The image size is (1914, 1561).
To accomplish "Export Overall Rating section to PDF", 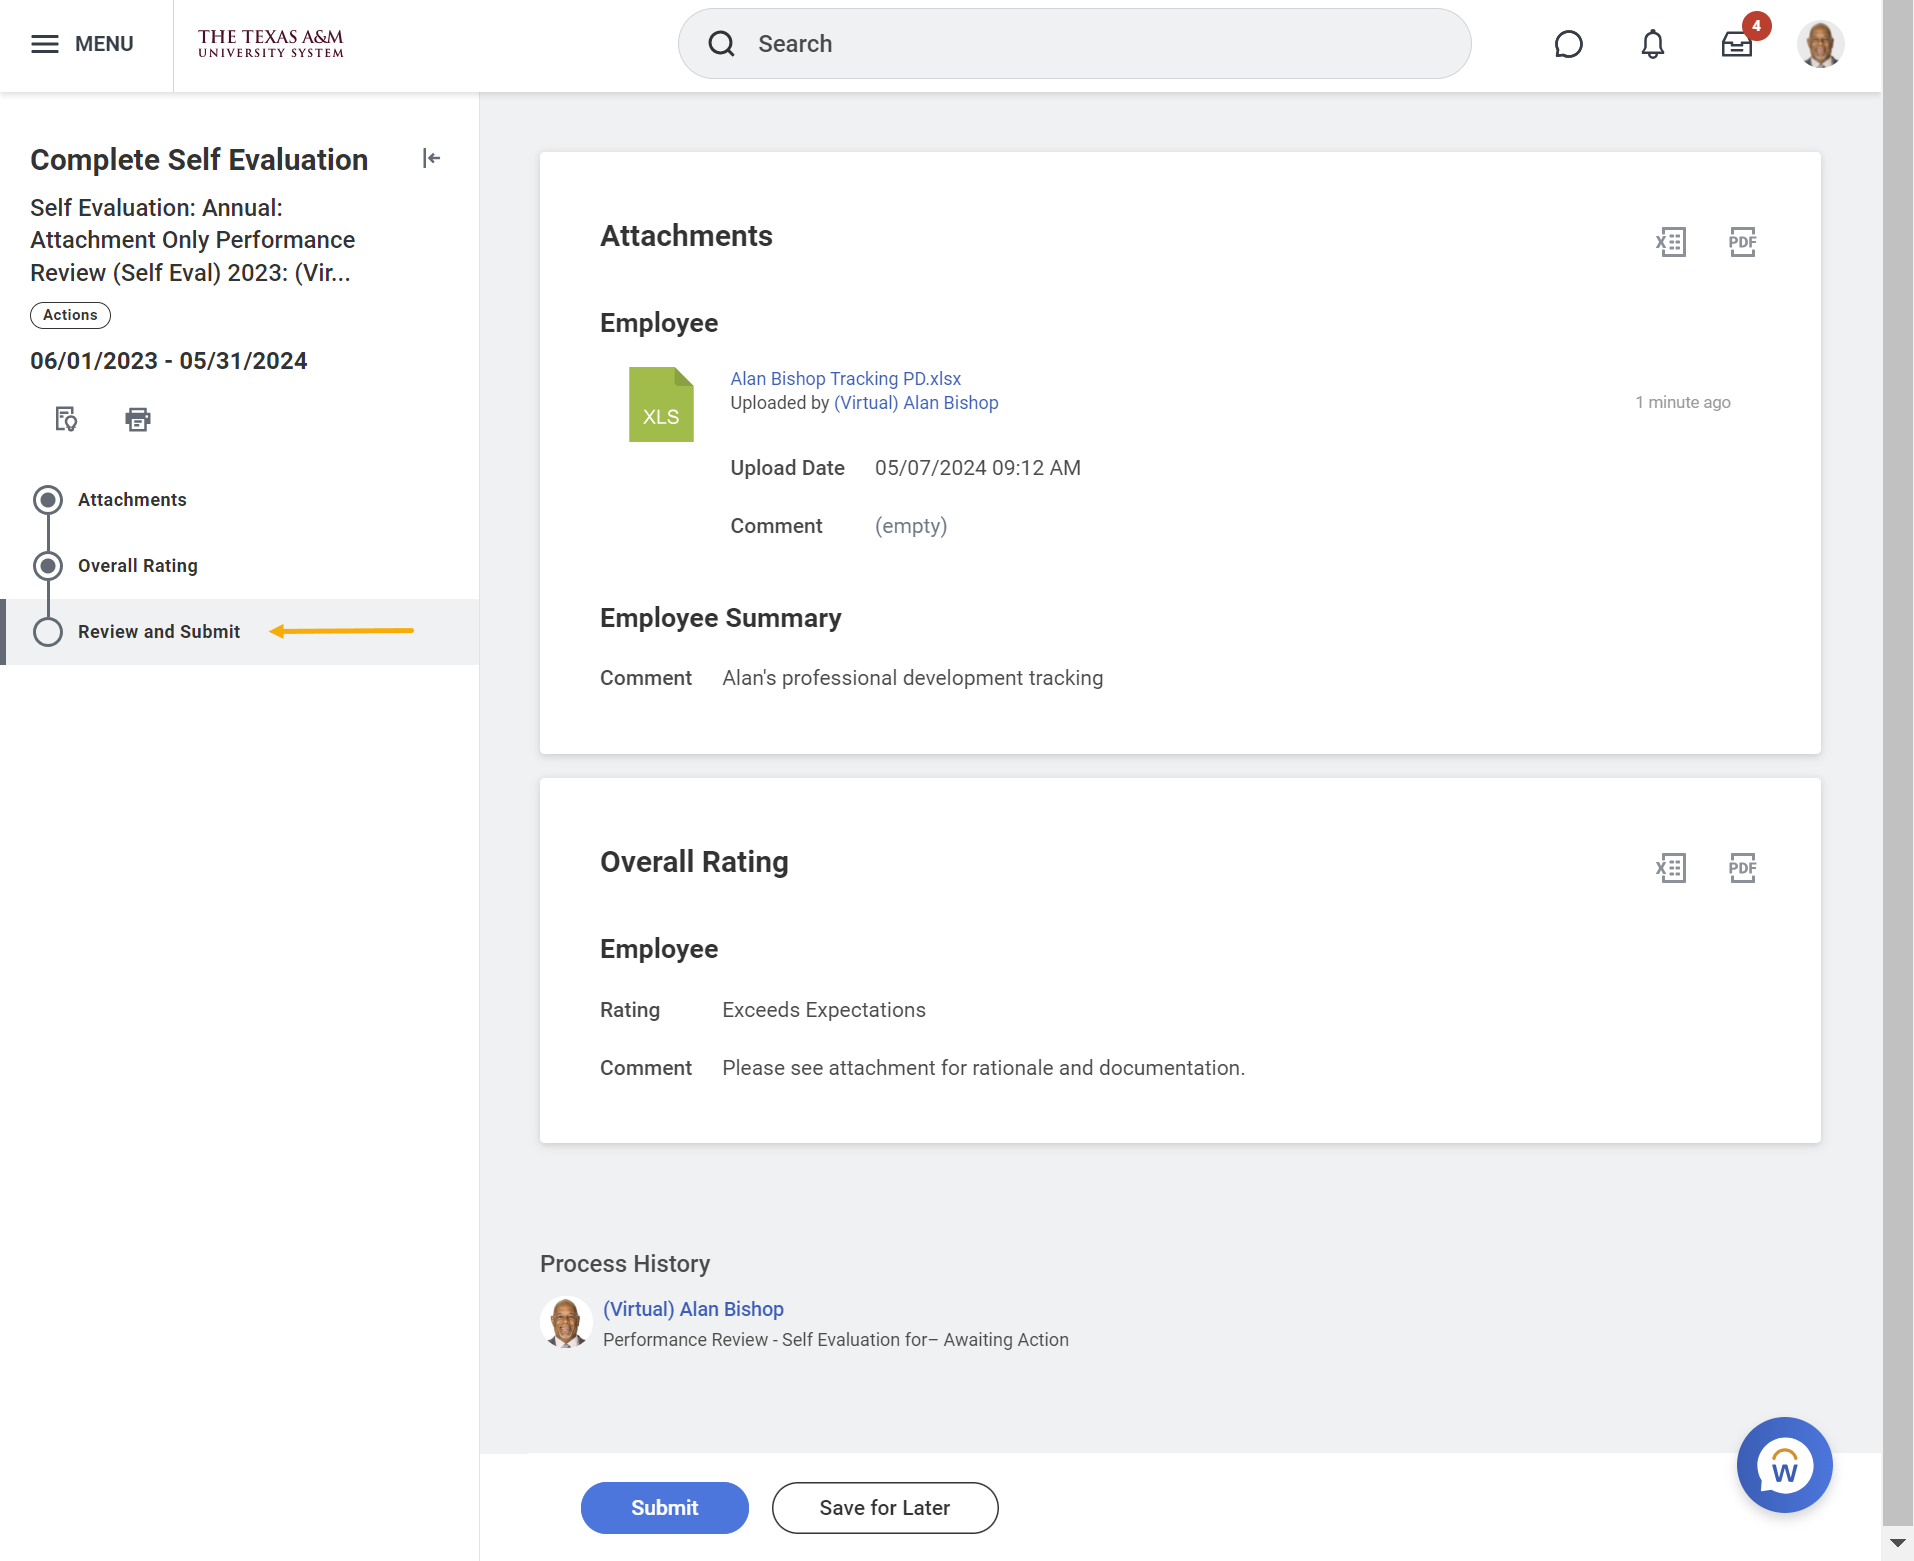I will click(1742, 868).
